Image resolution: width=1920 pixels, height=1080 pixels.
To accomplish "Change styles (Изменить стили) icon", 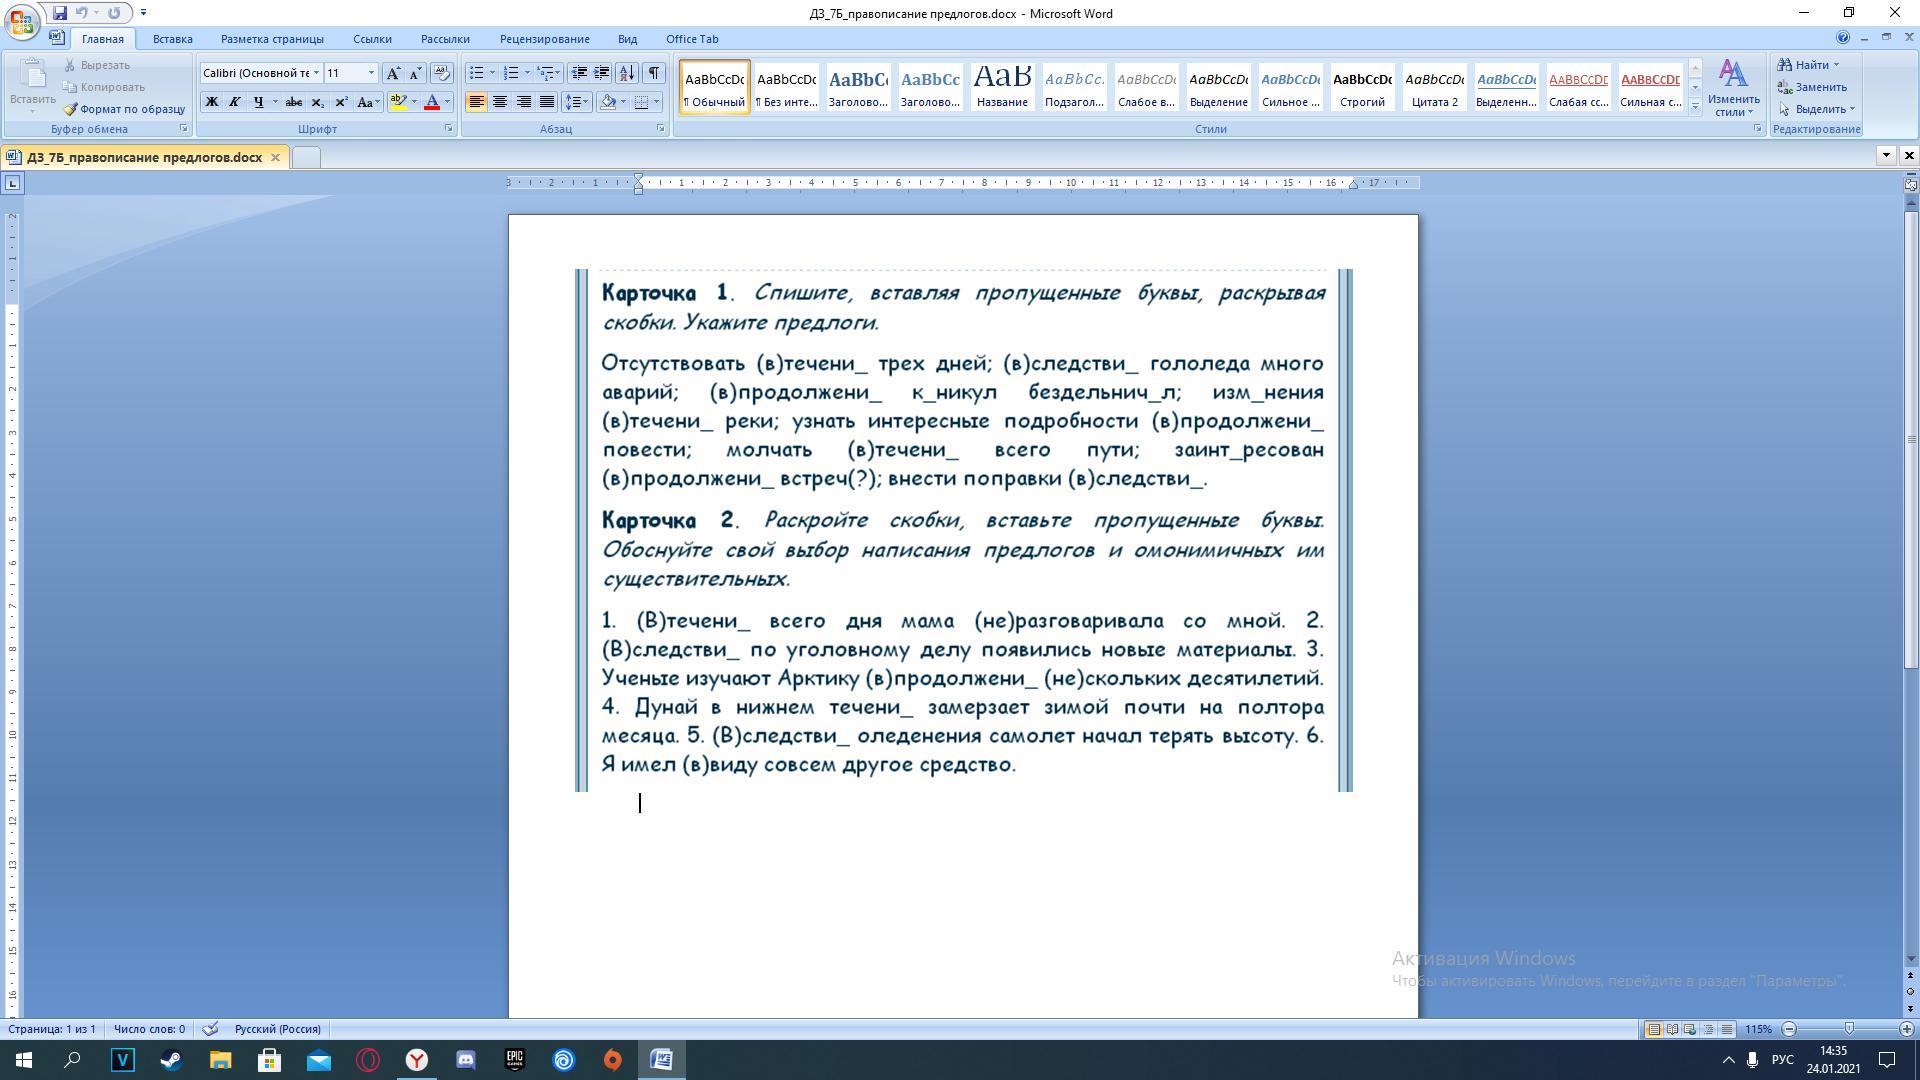I will coord(1733,74).
